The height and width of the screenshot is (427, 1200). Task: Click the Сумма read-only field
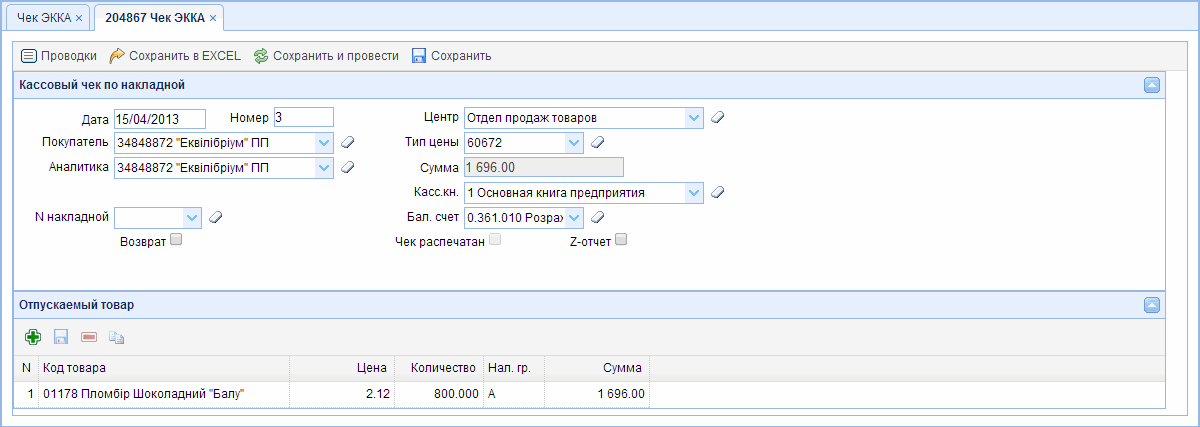(x=543, y=168)
